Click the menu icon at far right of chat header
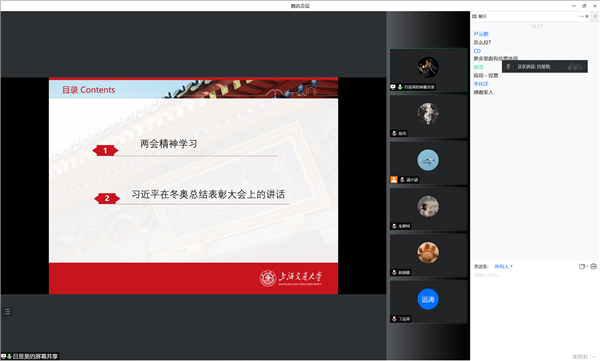Screen dimensions: 600x361 click(x=595, y=16)
